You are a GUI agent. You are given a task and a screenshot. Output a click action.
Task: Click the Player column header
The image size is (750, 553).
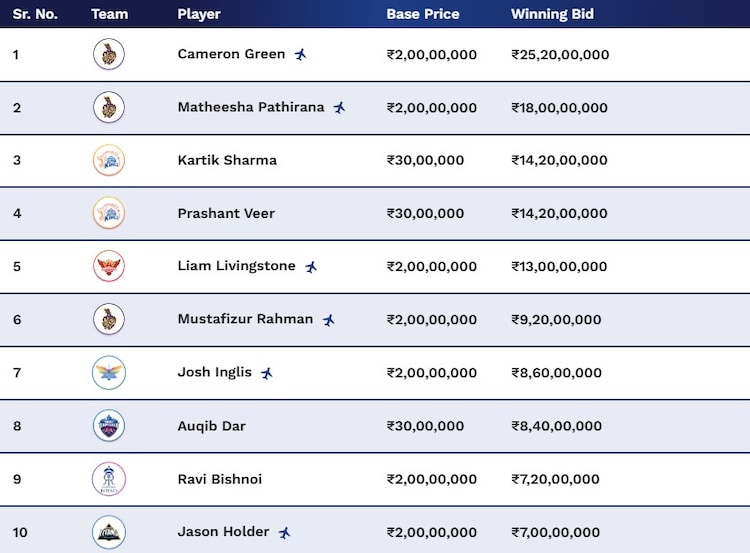tap(199, 14)
